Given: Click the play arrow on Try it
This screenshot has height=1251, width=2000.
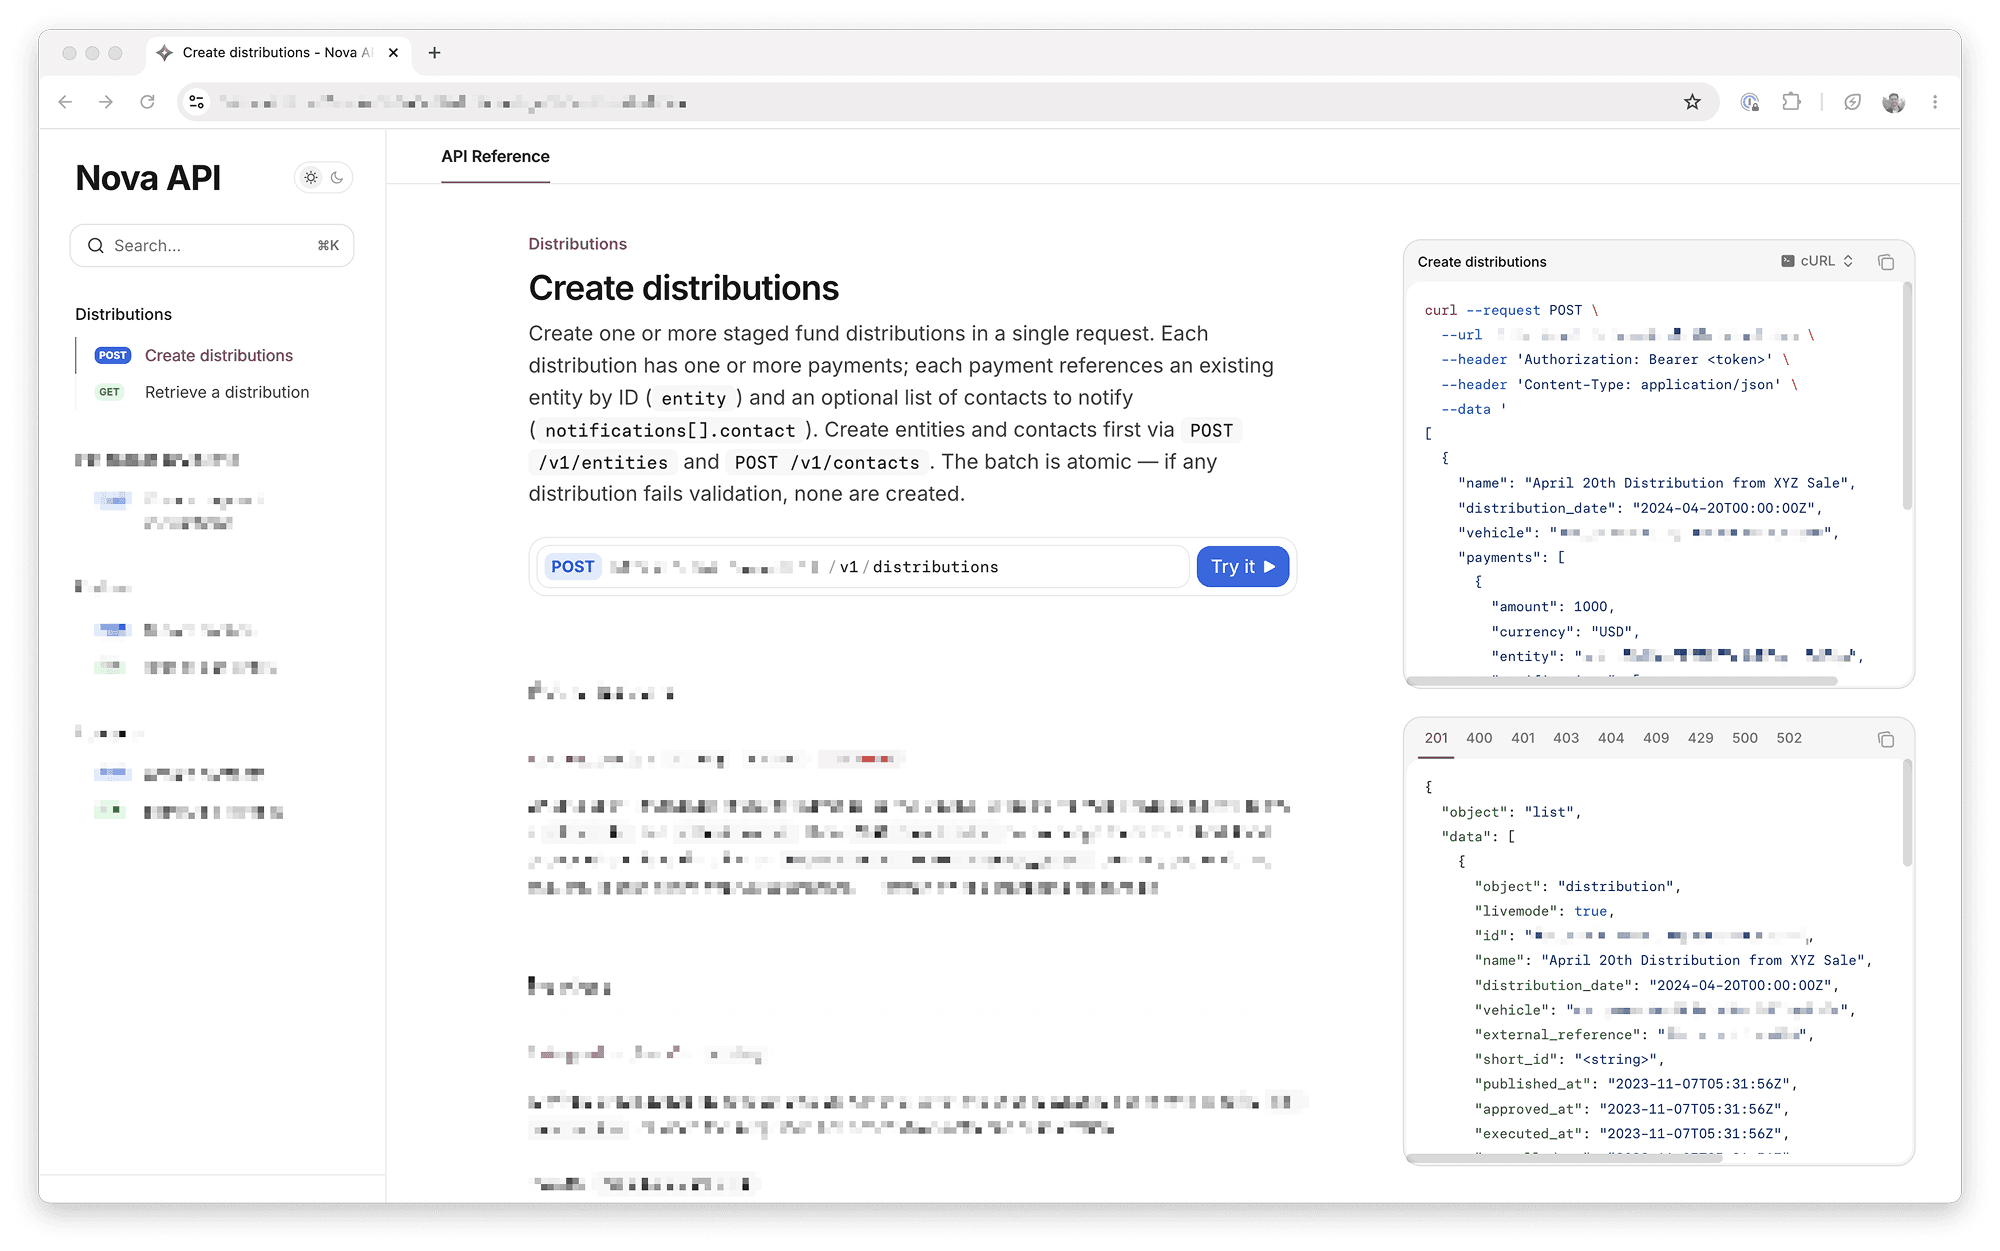Looking at the screenshot, I should [x=1270, y=567].
